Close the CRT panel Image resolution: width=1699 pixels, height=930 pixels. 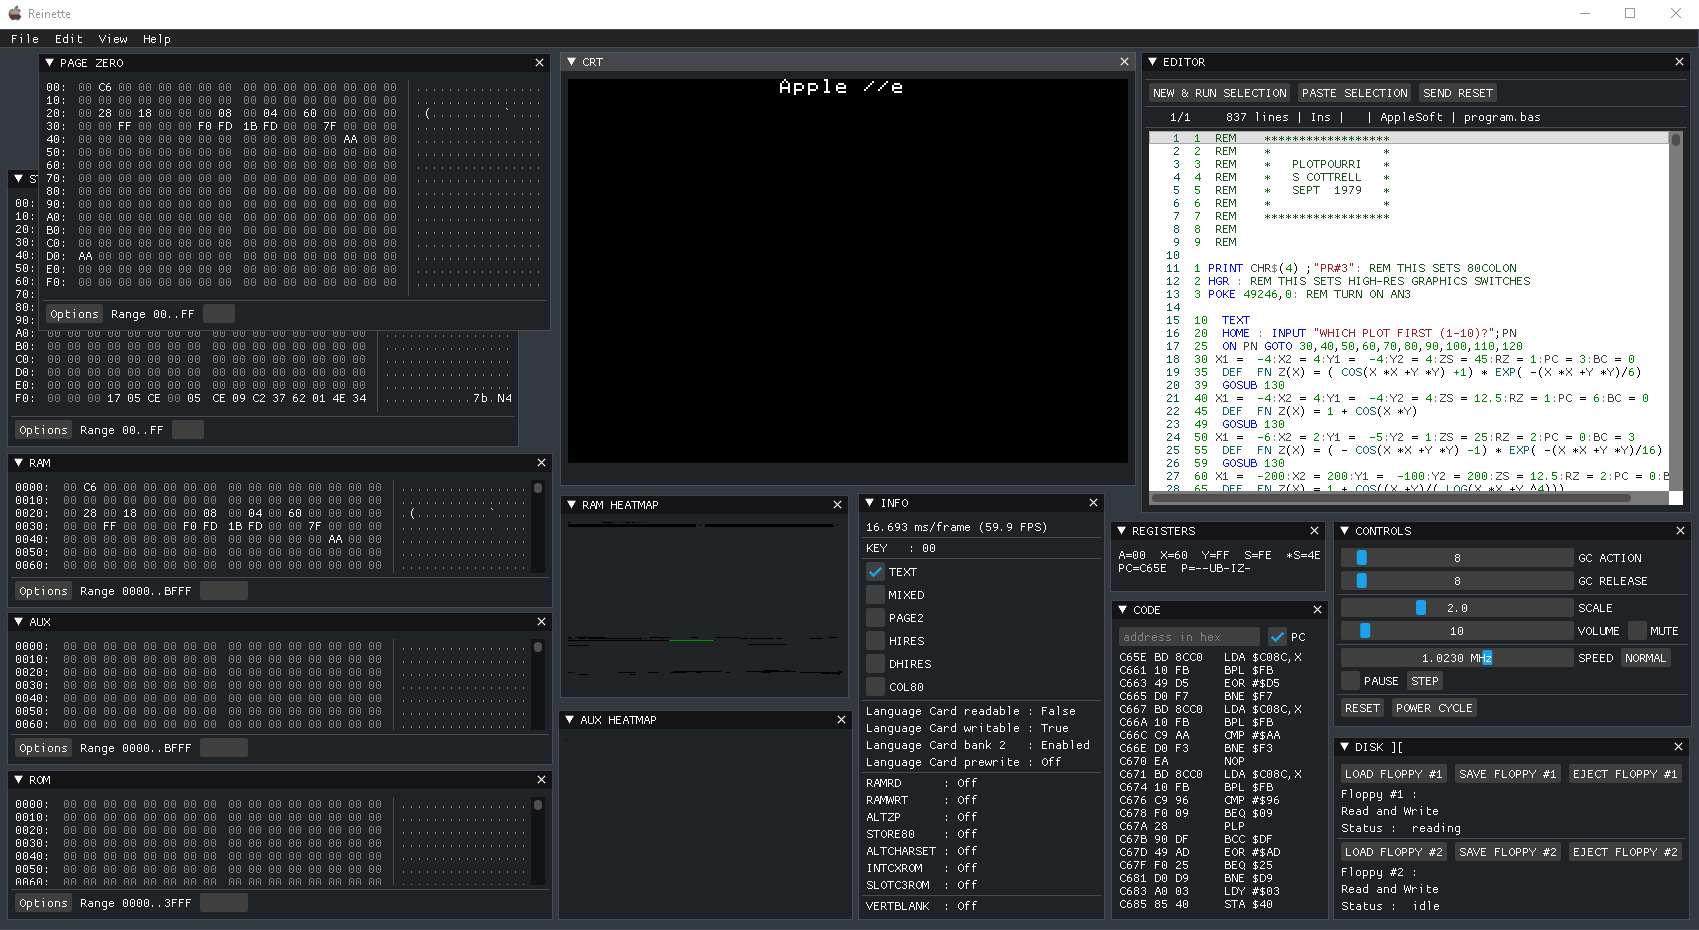1124,62
